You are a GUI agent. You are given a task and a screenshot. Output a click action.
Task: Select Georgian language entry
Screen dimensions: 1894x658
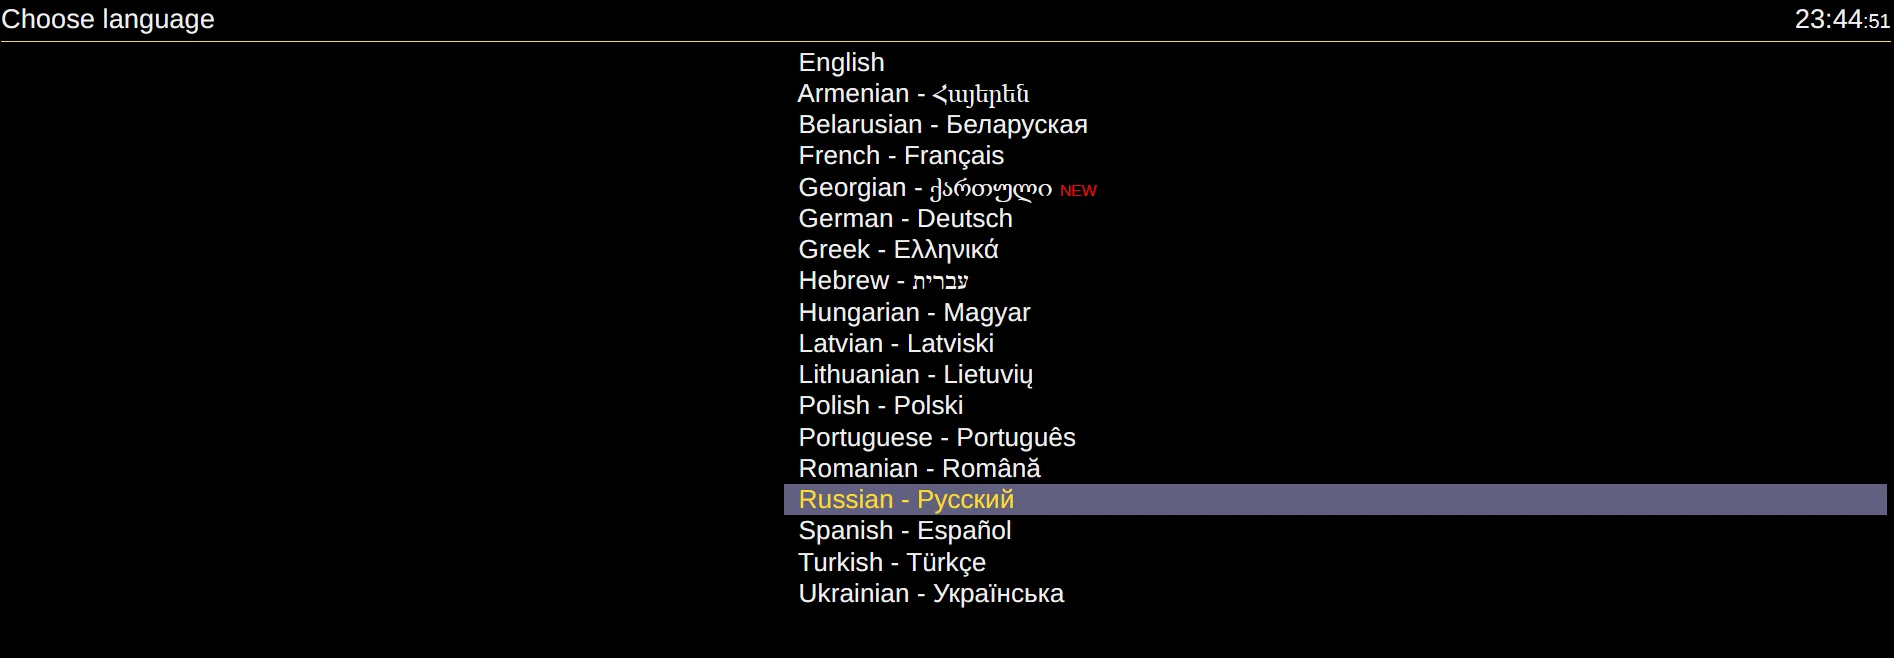coord(924,188)
